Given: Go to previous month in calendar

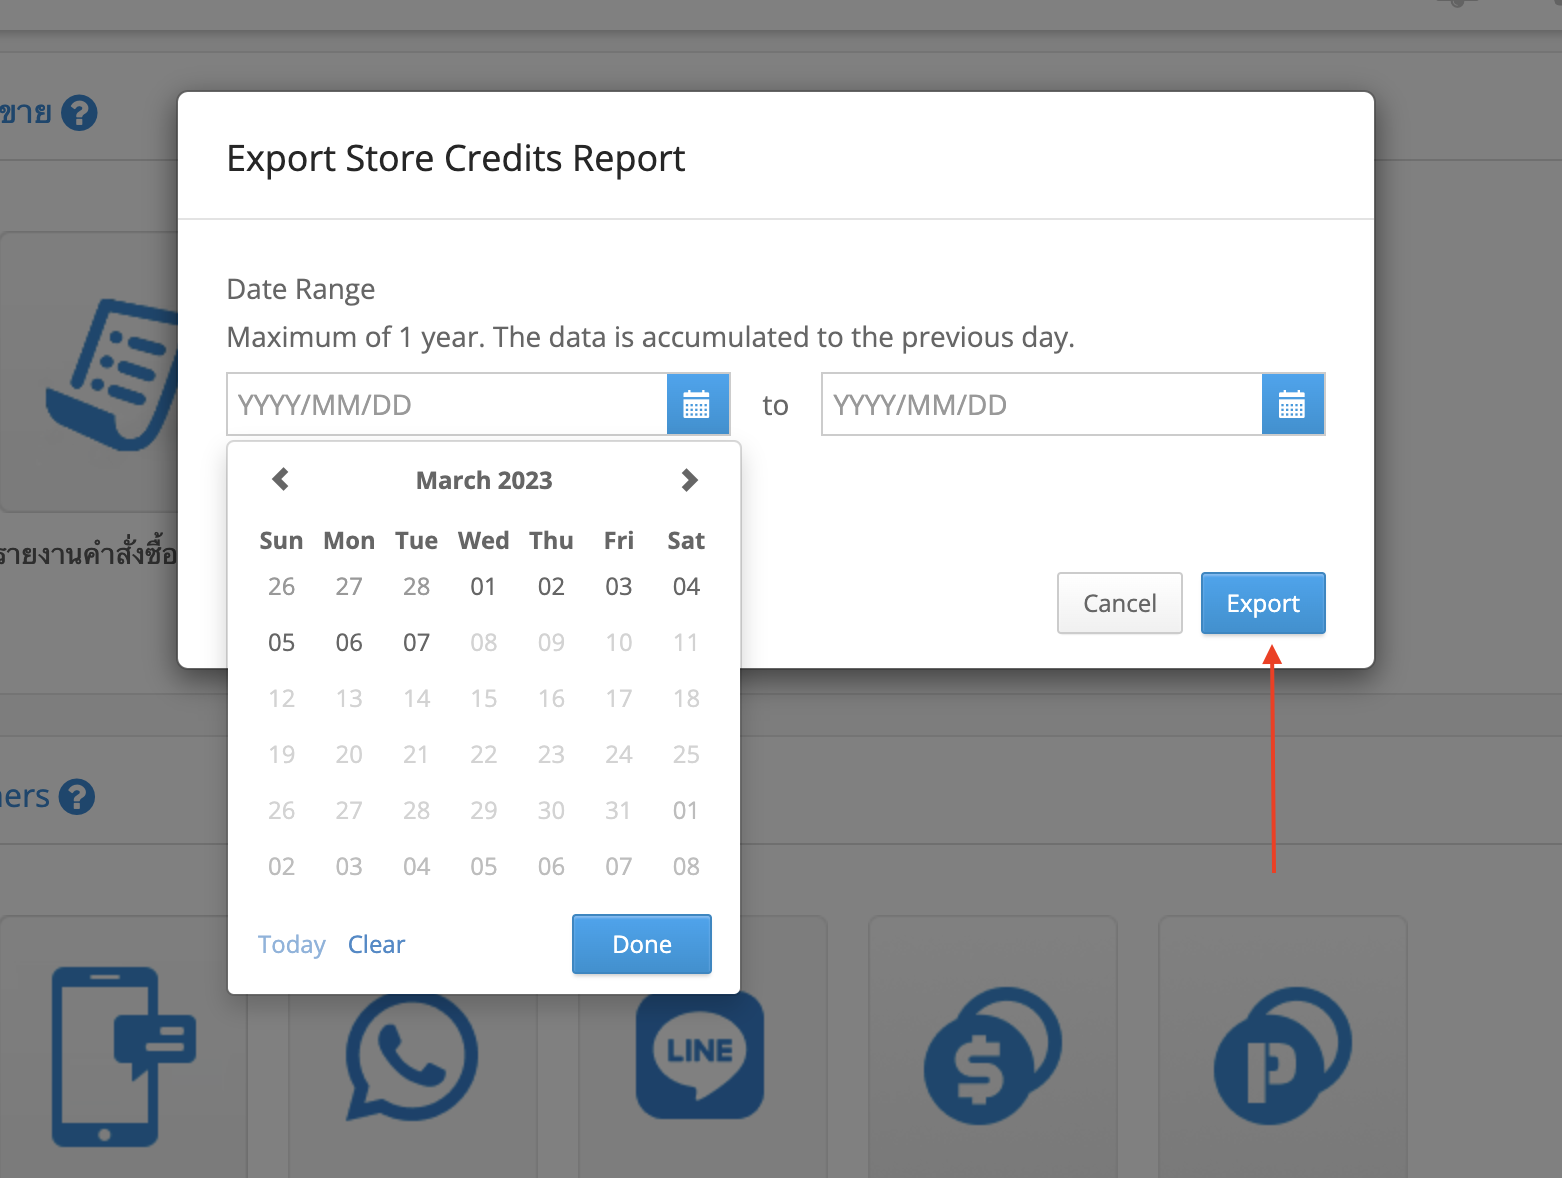Looking at the screenshot, I should [281, 480].
